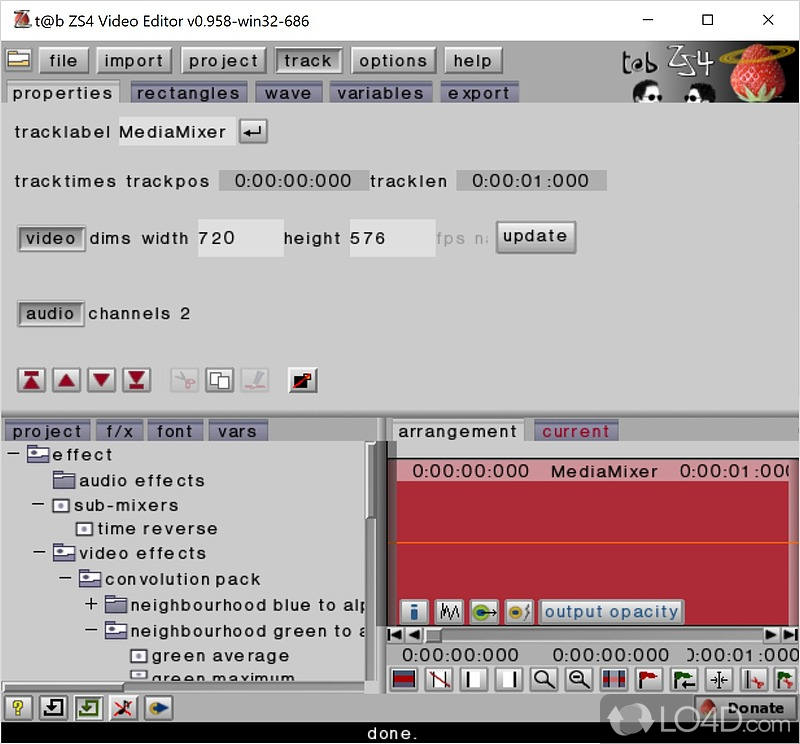Click the copy track icon
The image size is (800, 744).
click(x=219, y=380)
